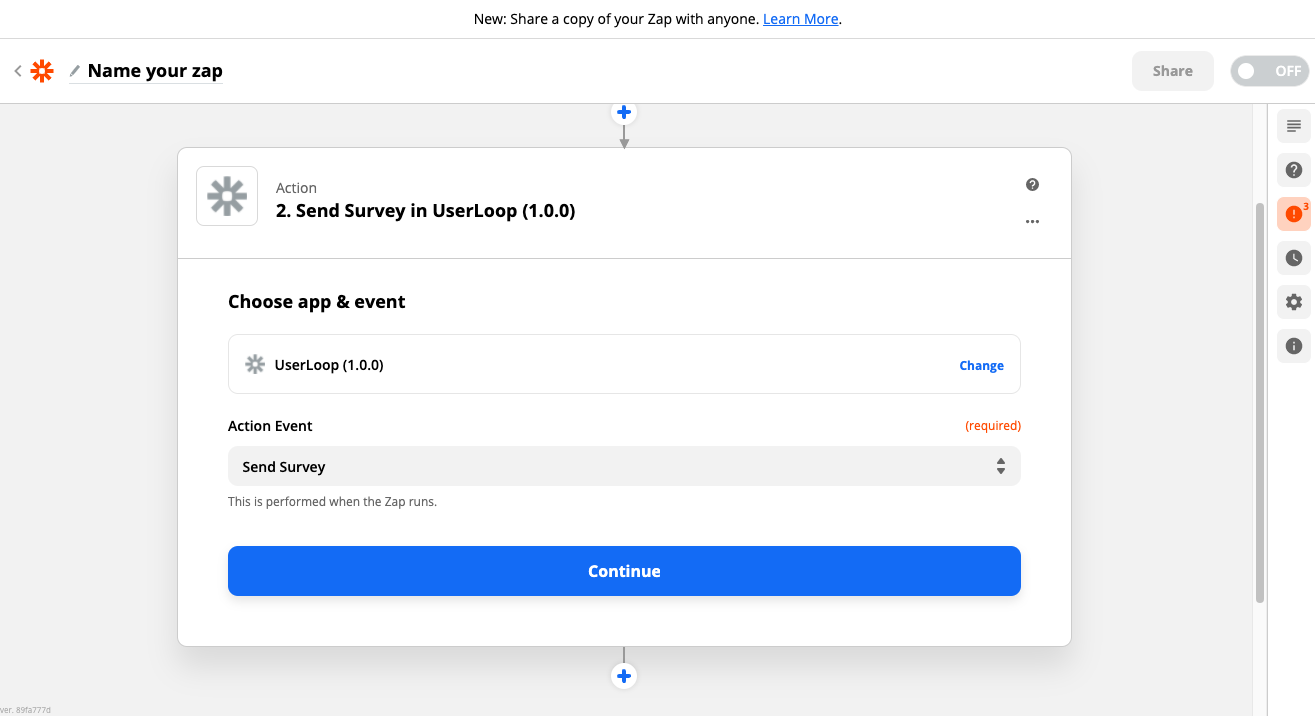Open the outline panel in right sidebar
This screenshot has width=1315, height=716.
1294,126
